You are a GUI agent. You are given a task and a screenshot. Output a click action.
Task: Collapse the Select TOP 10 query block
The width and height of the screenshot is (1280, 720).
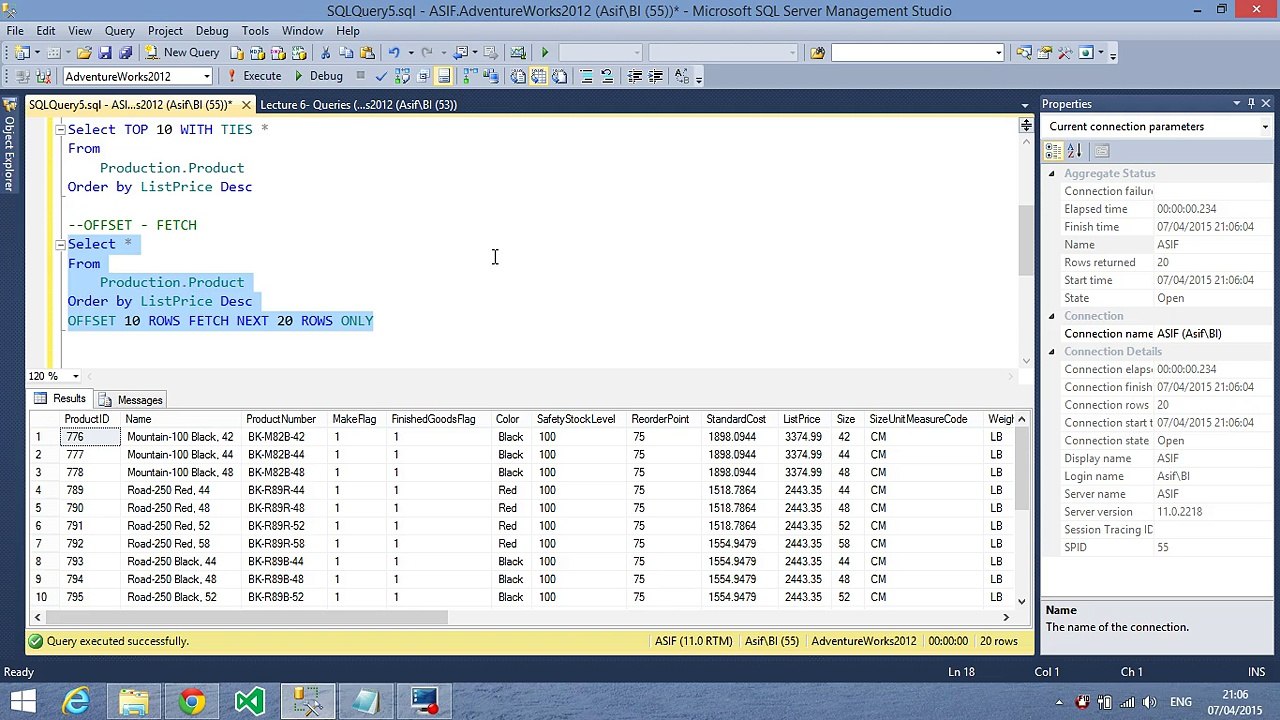coord(60,130)
